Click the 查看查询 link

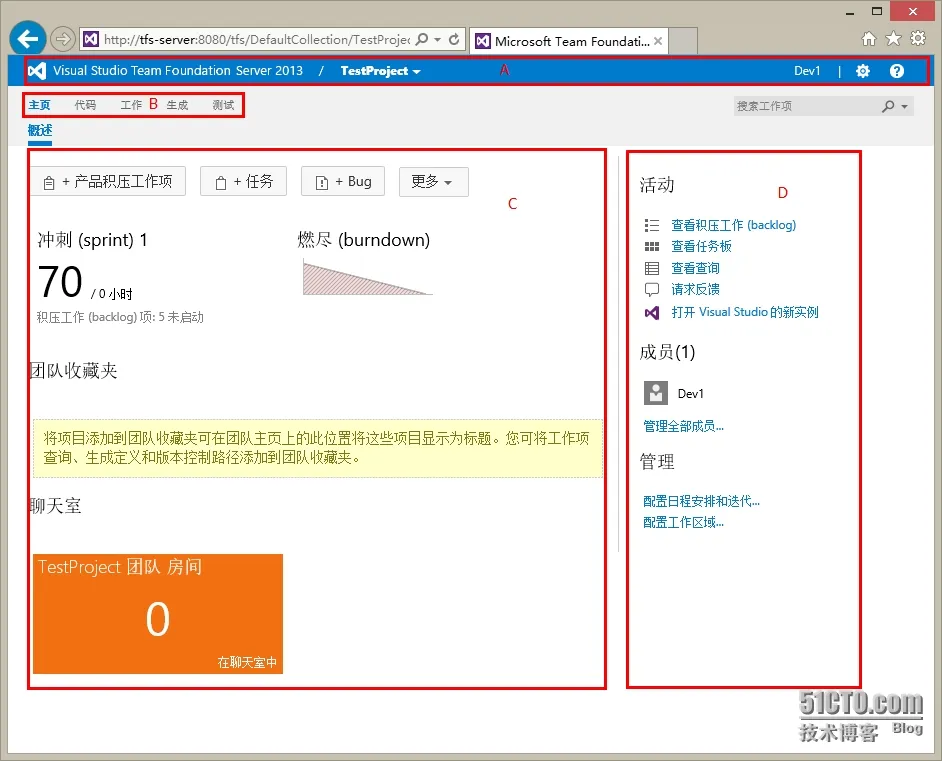(x=695, y=268)
